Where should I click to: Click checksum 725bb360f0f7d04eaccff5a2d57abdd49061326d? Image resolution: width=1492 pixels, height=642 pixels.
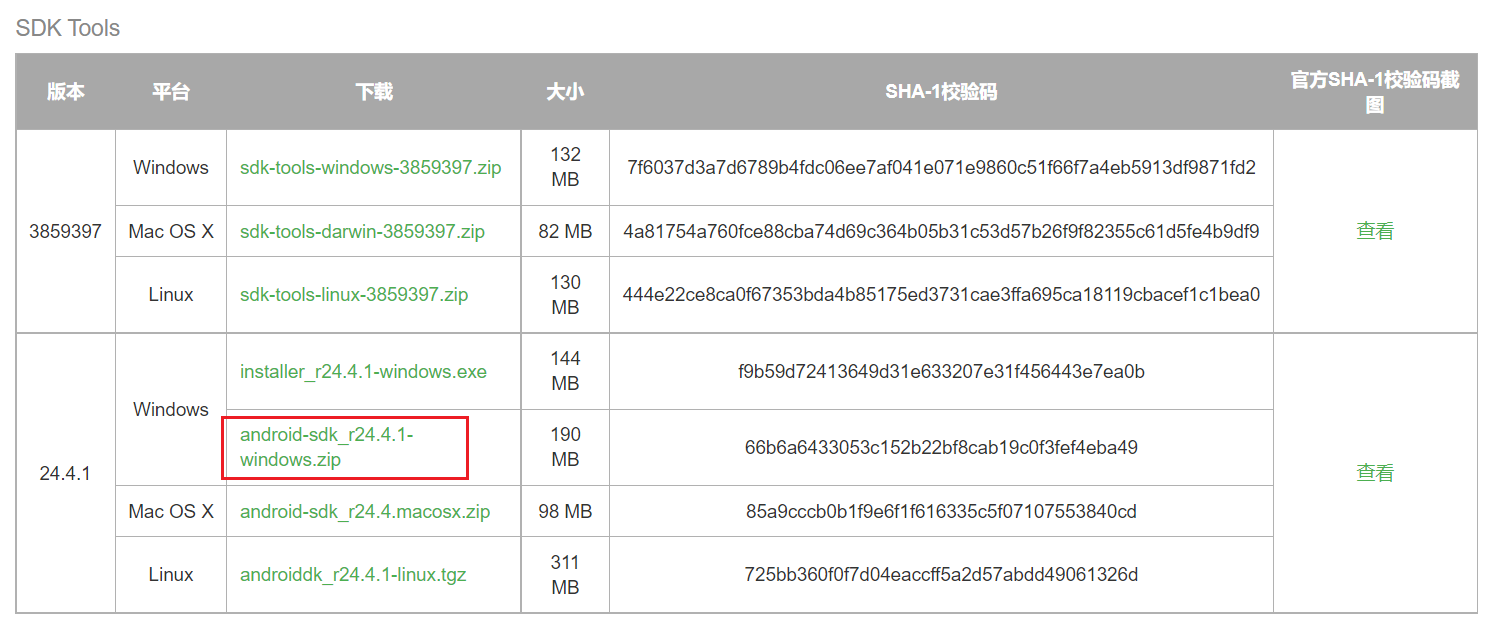pos(941,575)
